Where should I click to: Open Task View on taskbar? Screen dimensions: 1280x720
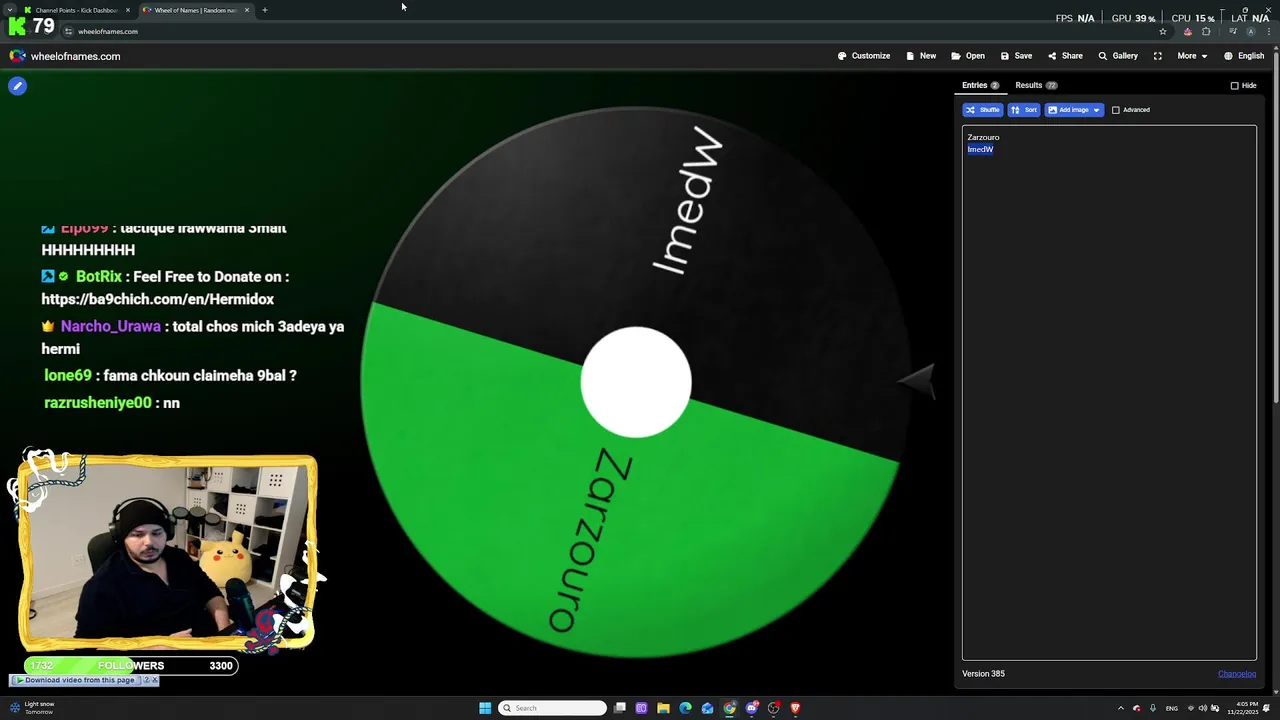click(620, 708)
